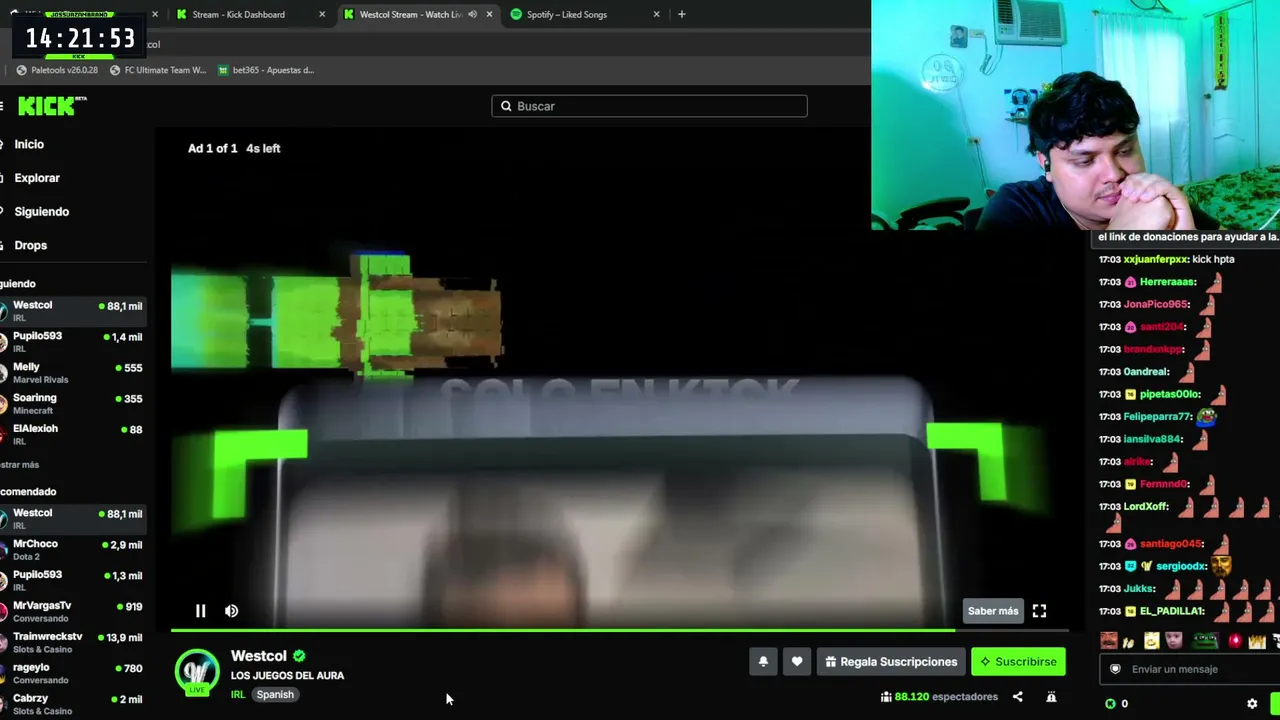
Task: Click the search magnifier icon
Action: coord(506,106)
